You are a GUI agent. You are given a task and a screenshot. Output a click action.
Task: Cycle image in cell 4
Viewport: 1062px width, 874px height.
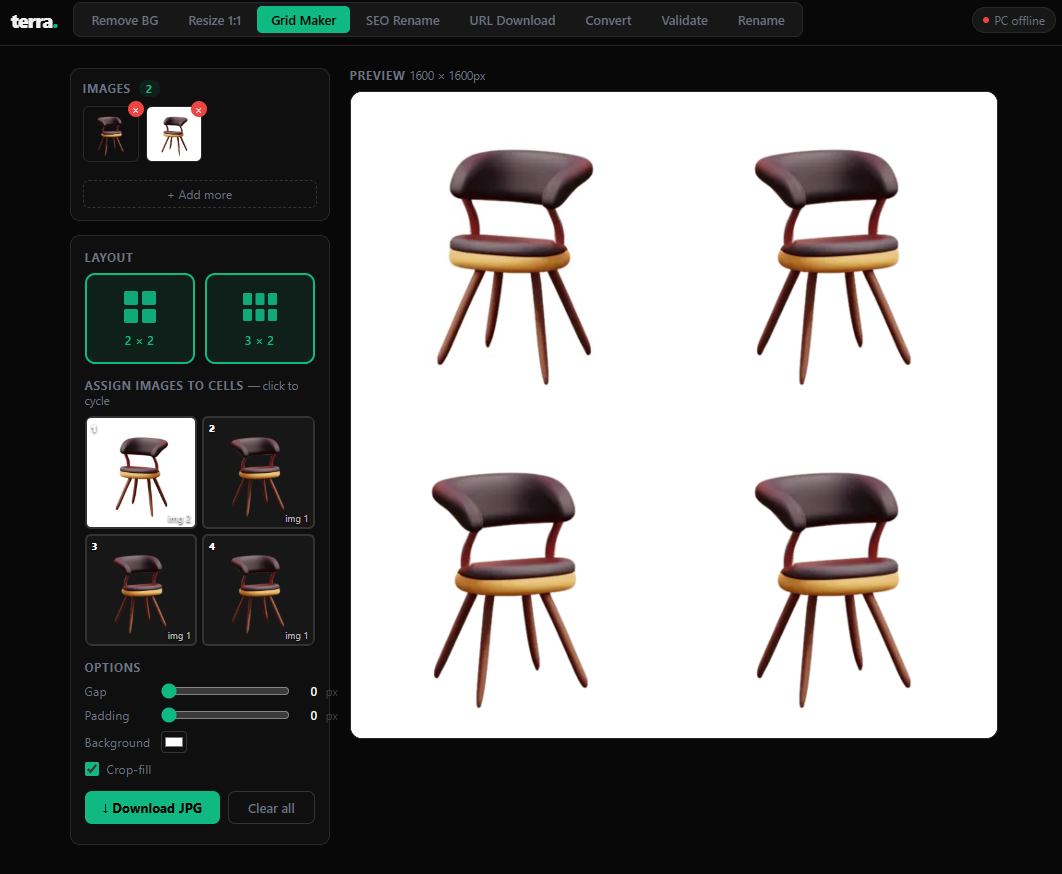click(258, 589)
